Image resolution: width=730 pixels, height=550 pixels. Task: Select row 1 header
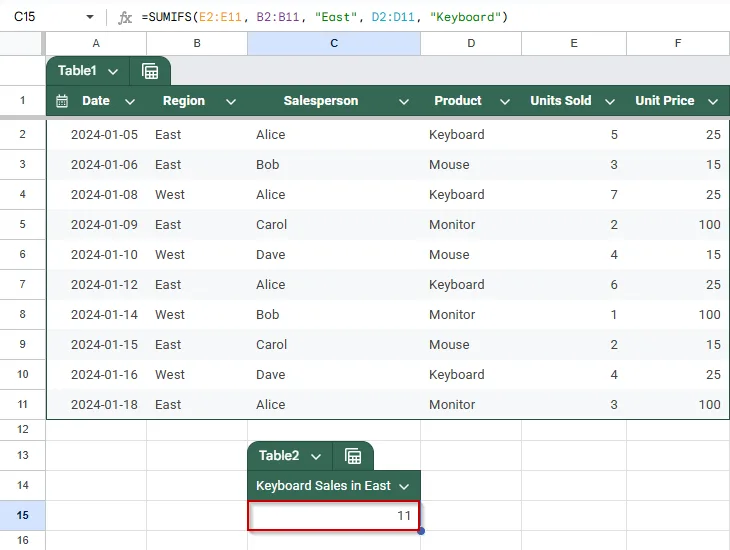[22, 100]
